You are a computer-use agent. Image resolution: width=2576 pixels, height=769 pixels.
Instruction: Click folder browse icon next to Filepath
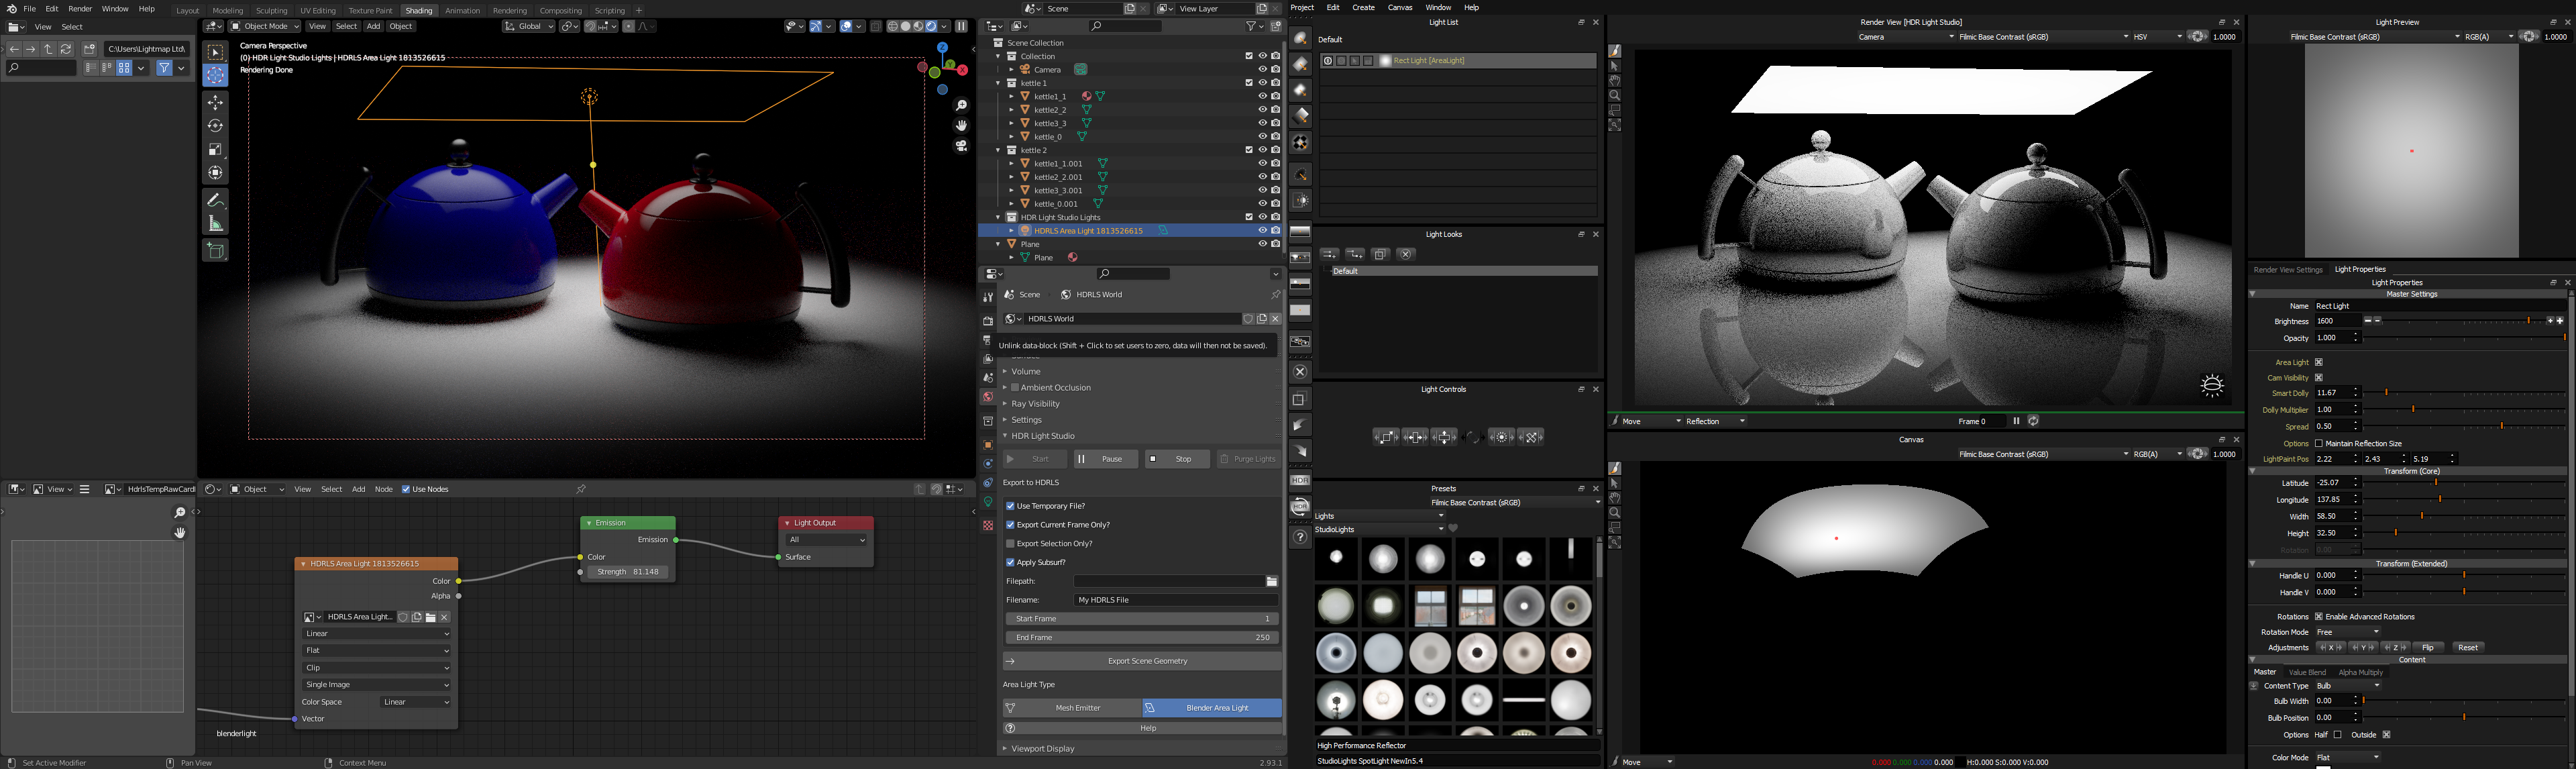(1272, 582)
